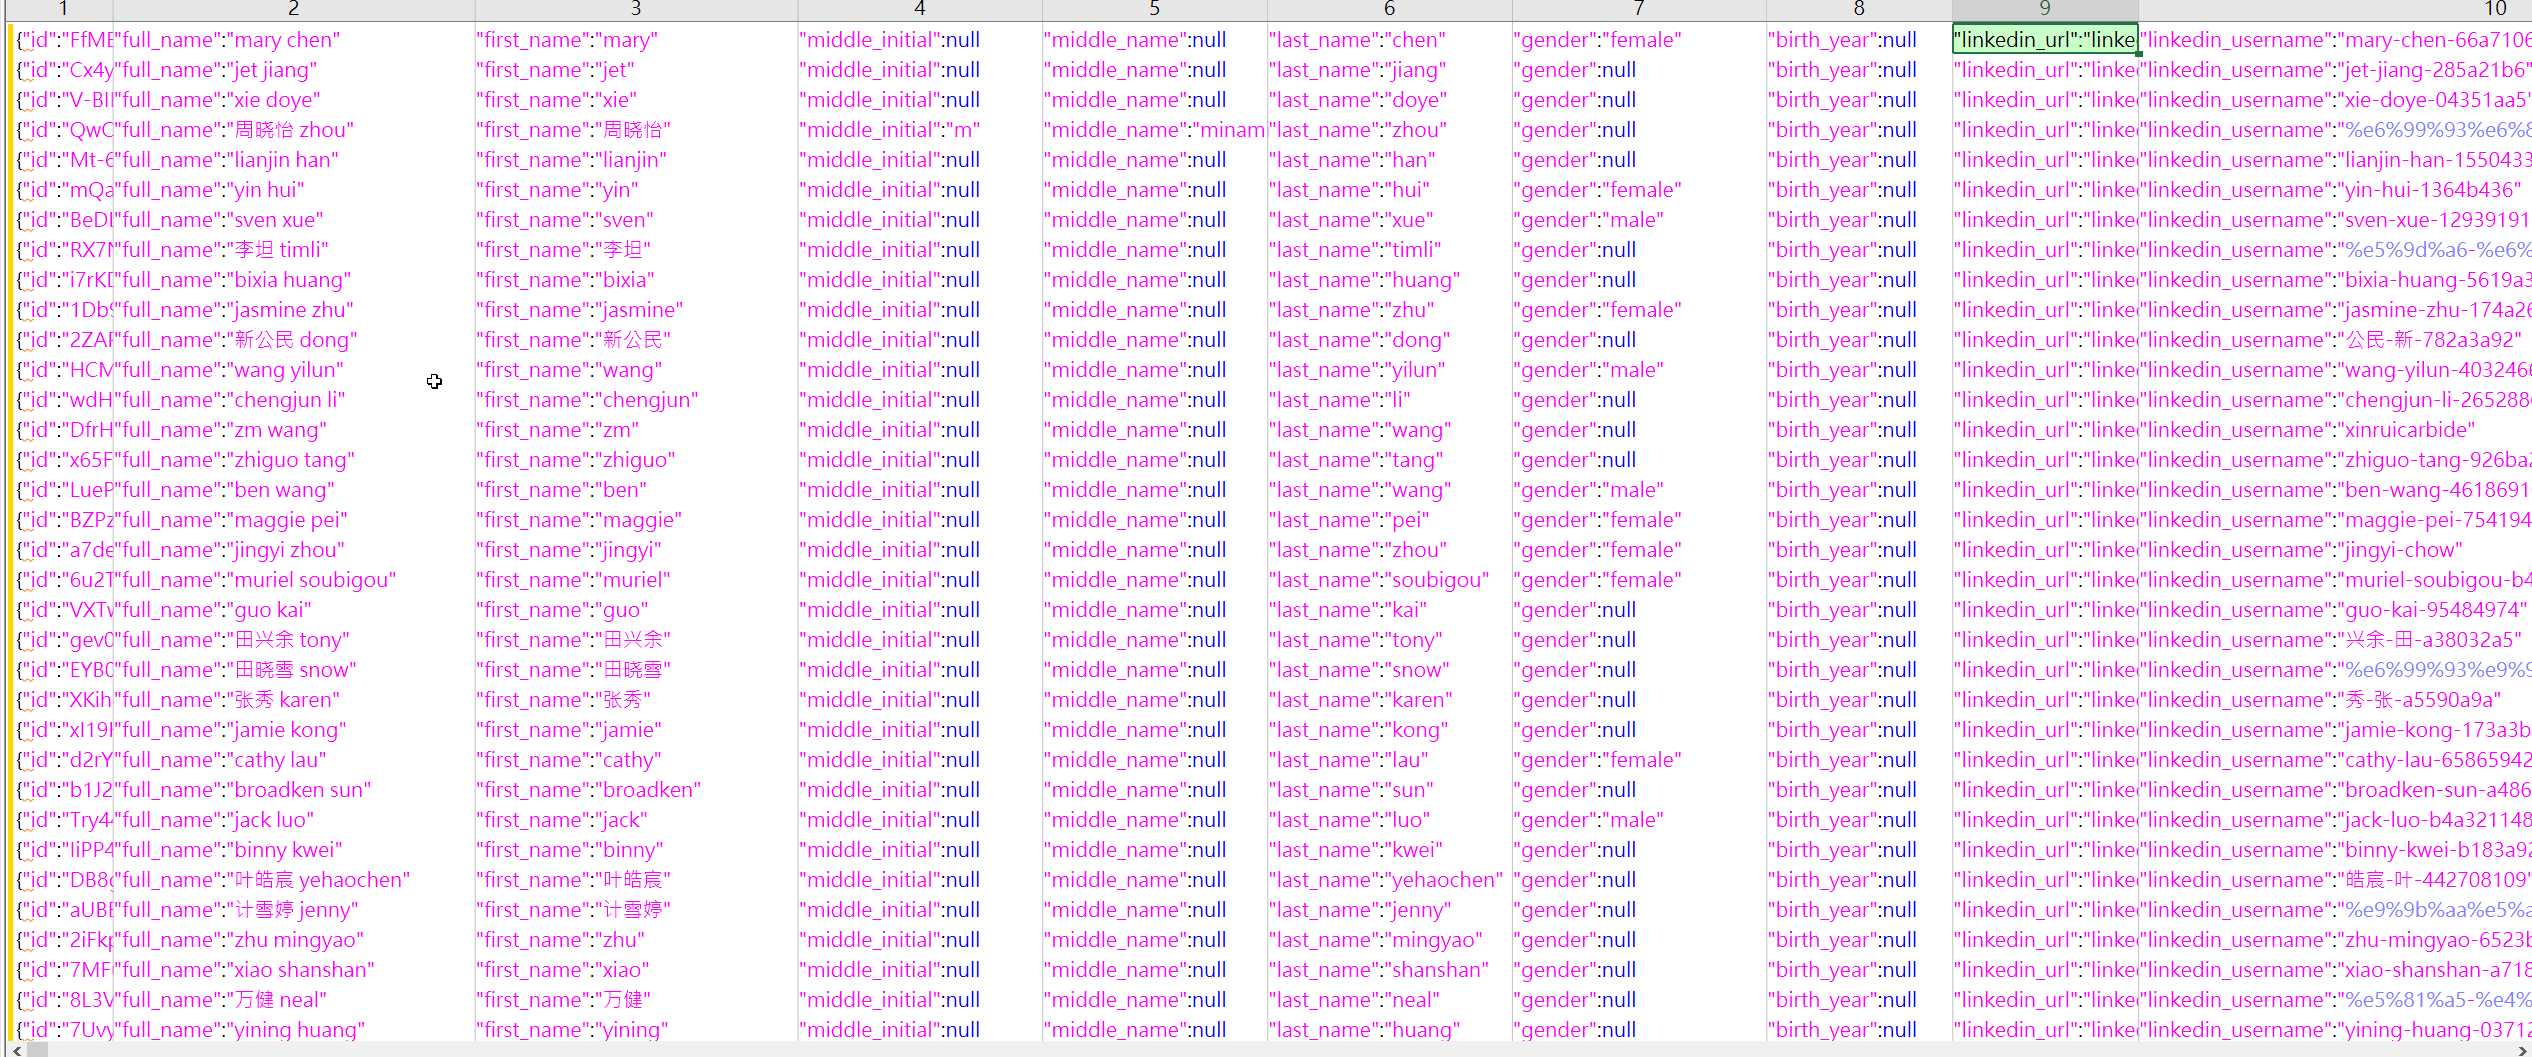
Task: Click the full_name "wang yilun" cell
Action: (x=294, y=370)
